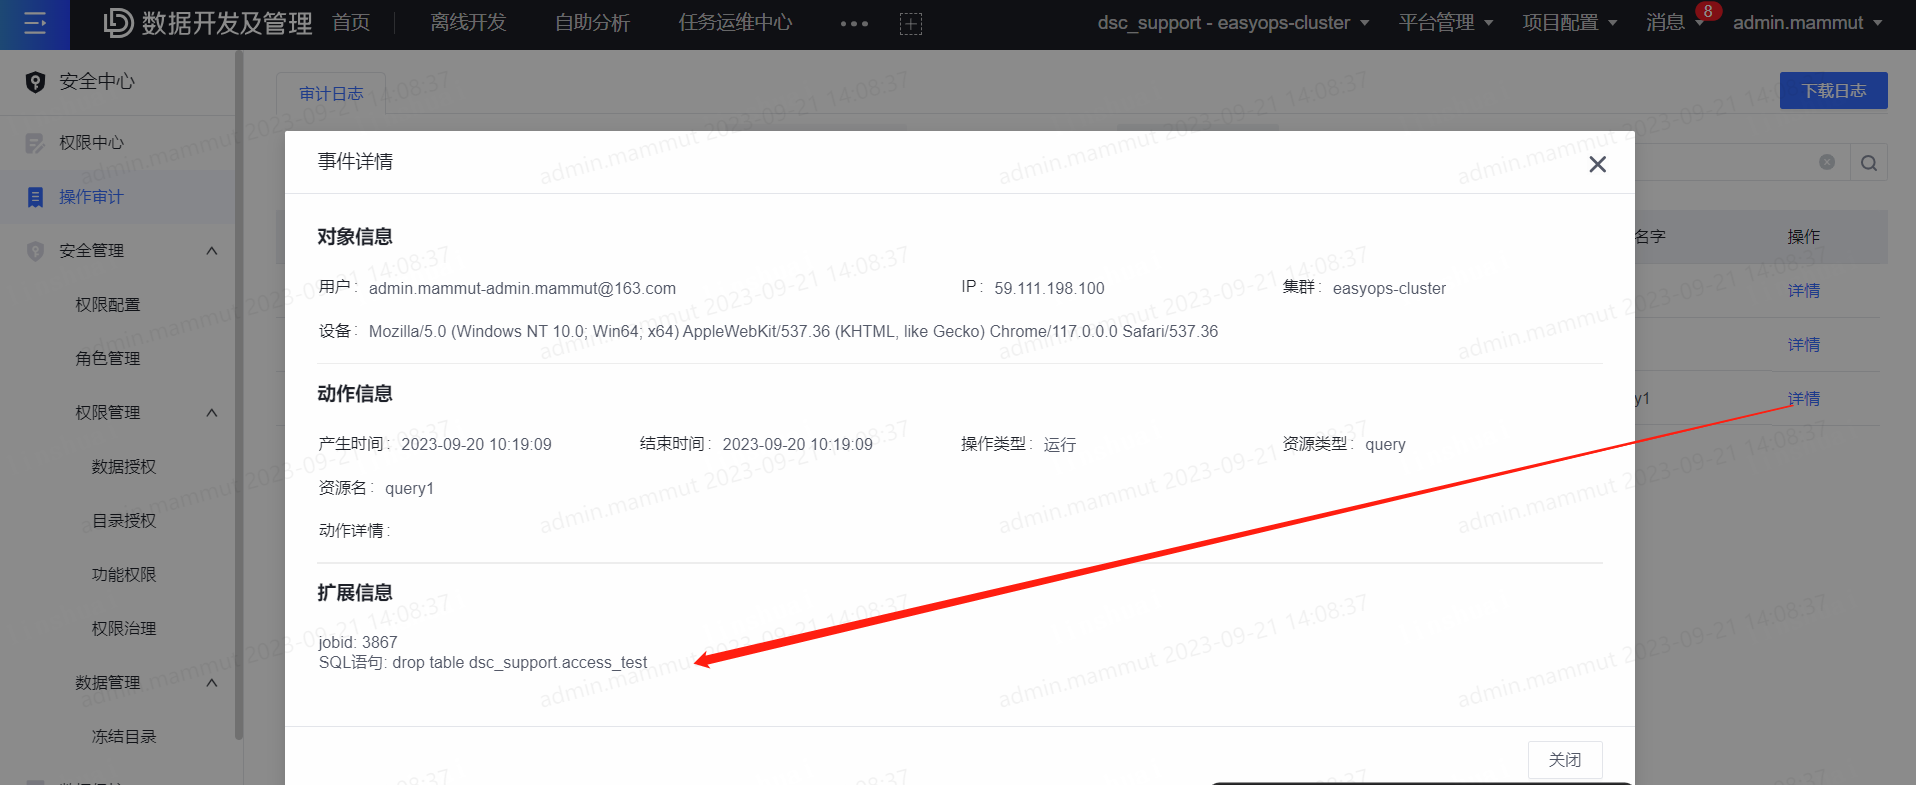This screenshot has height=785, width=1916.
Task: Open the 首页 menu item
Action: pos(351,23)
